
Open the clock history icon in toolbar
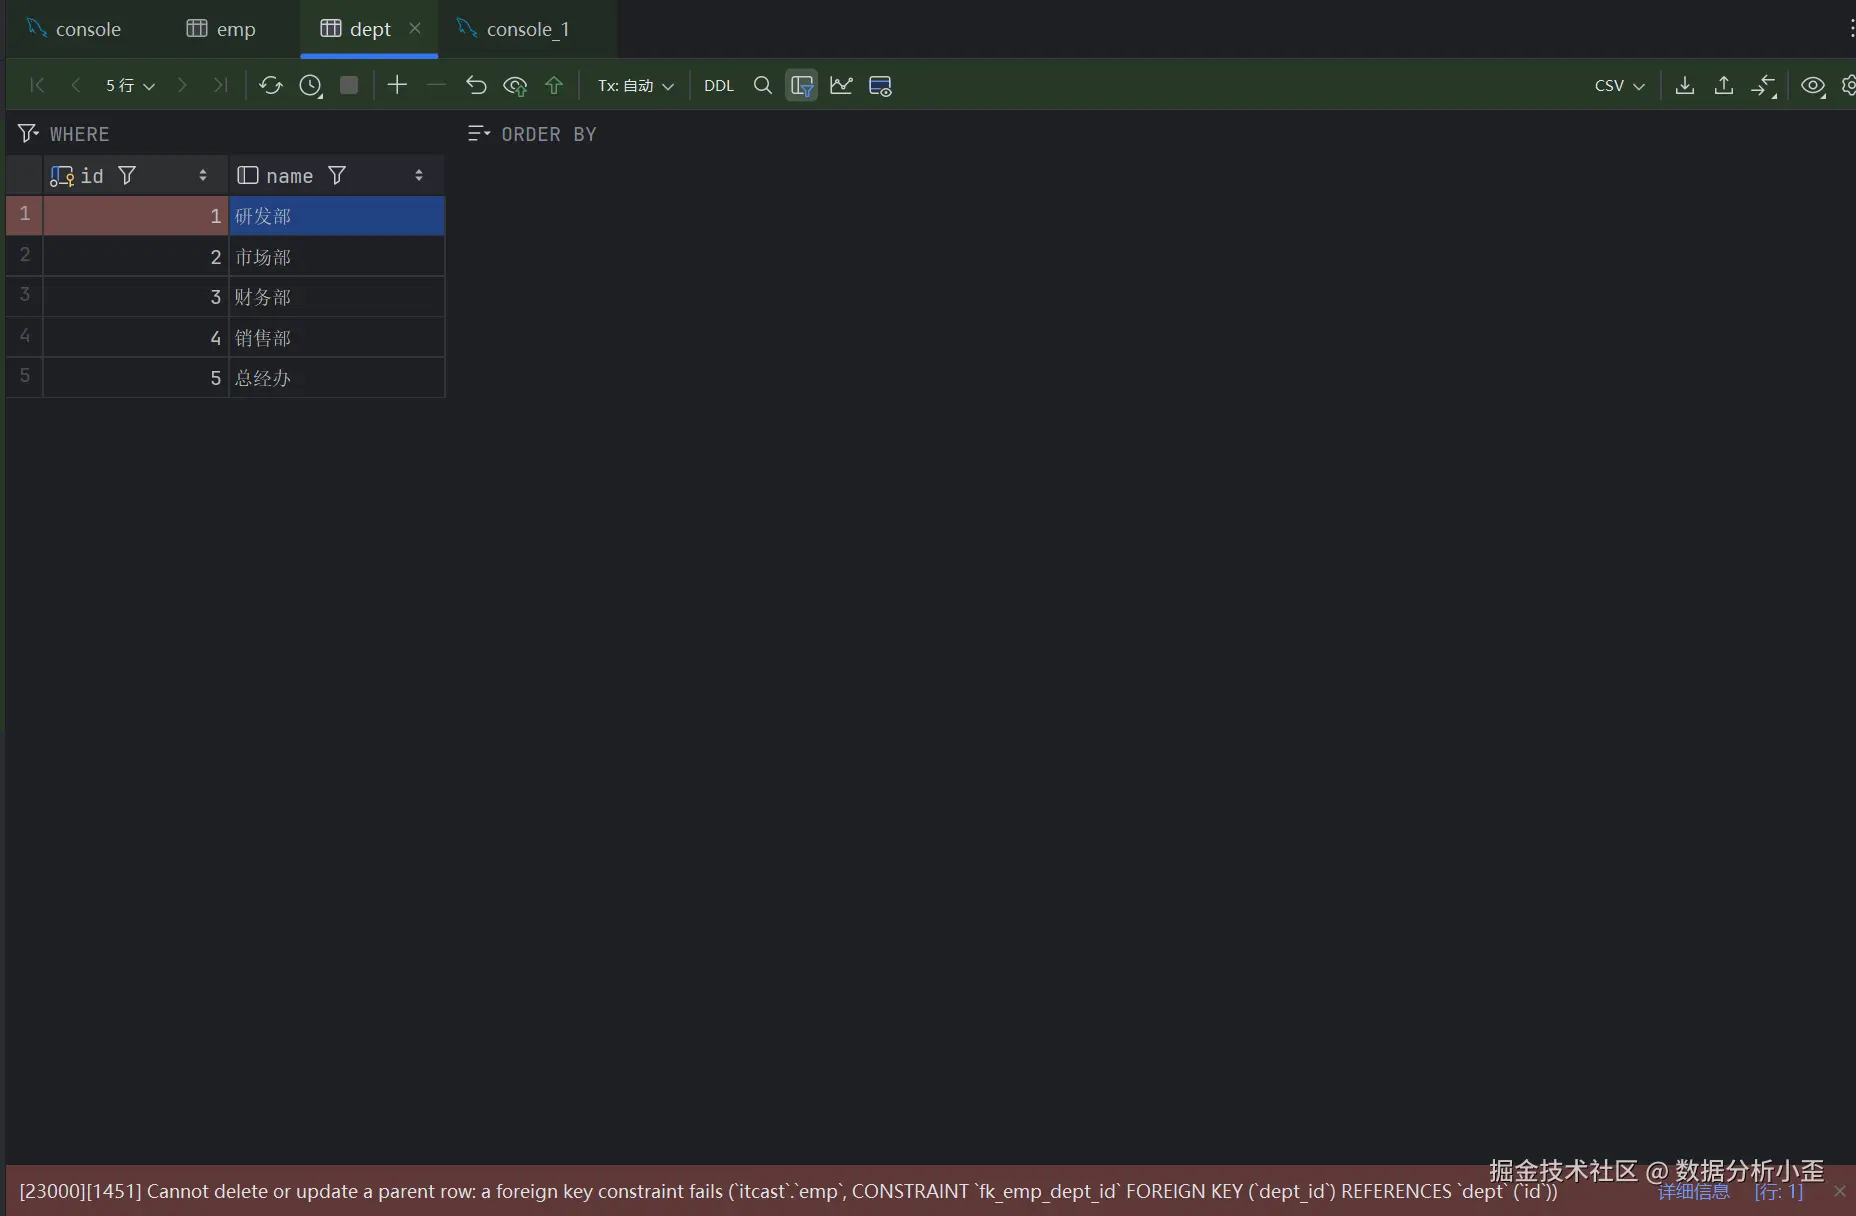point(310,86)
